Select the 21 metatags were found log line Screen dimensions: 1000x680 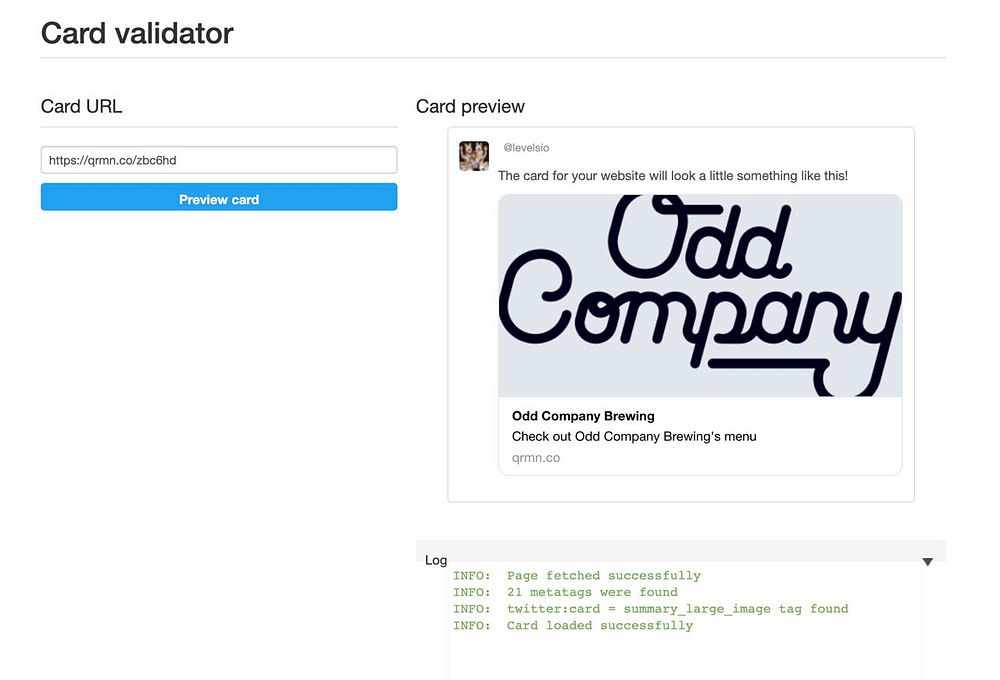pos(565,592)
